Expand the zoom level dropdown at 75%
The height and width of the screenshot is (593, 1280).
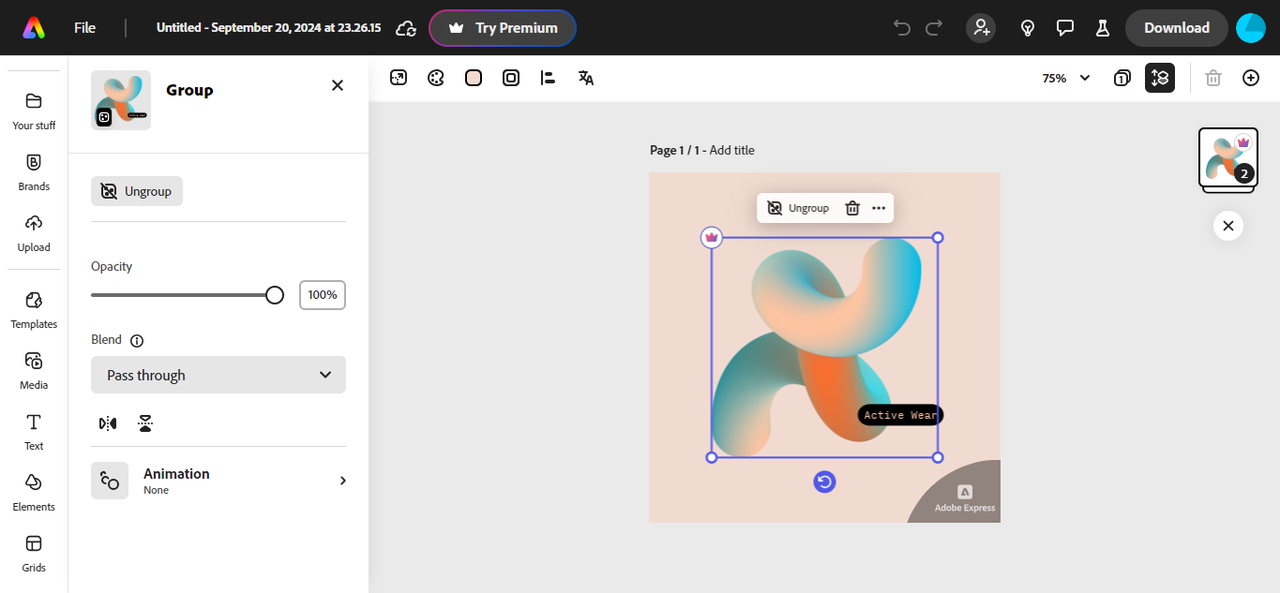click(1066, 78)
